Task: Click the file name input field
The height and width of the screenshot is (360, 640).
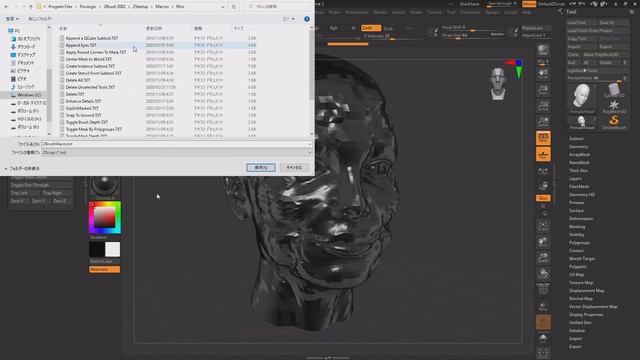Action: coord(177,144)
